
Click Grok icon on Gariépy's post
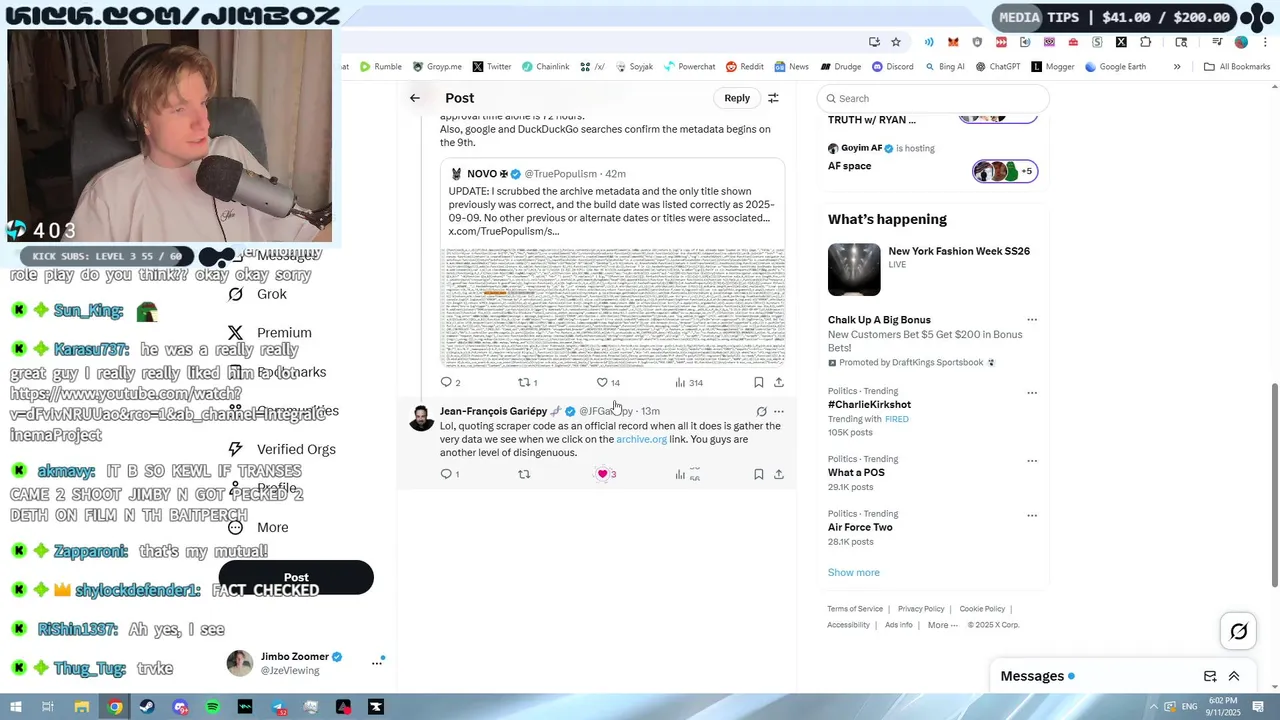(761, 411)
